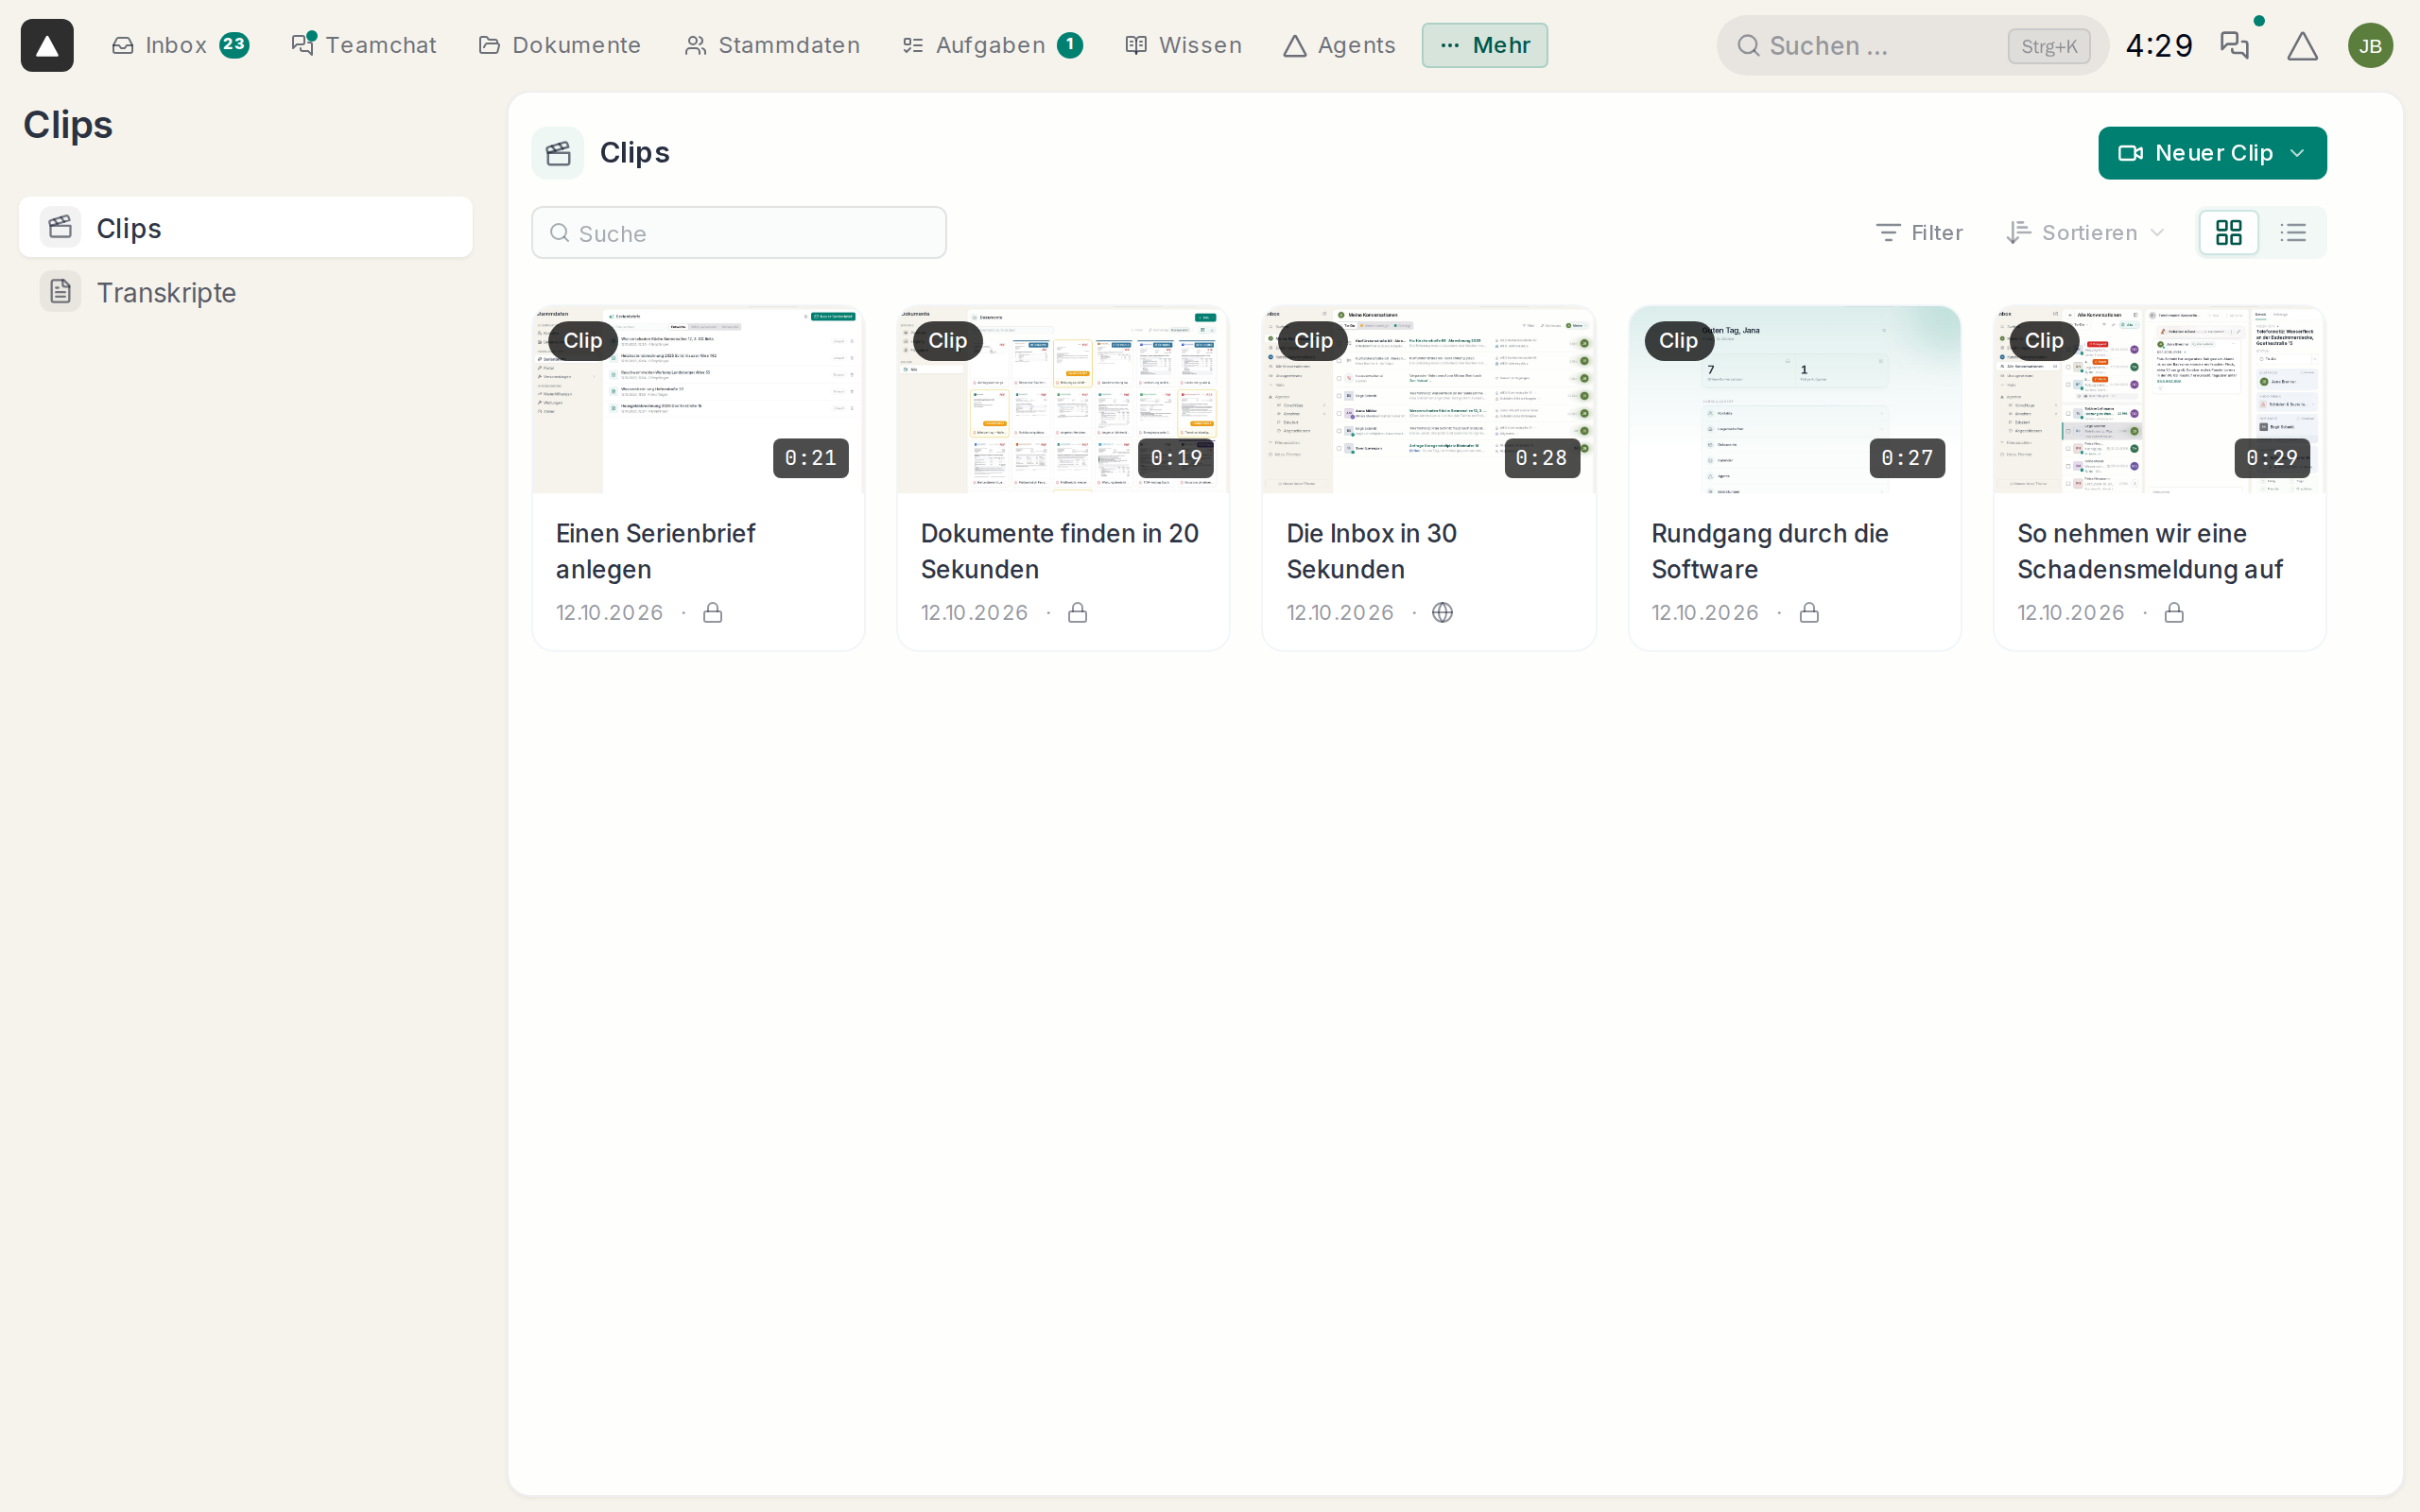This screenshot has width=2420, height=1512.
Task: Select Clips in the sidebar
Action: (246, 228)
